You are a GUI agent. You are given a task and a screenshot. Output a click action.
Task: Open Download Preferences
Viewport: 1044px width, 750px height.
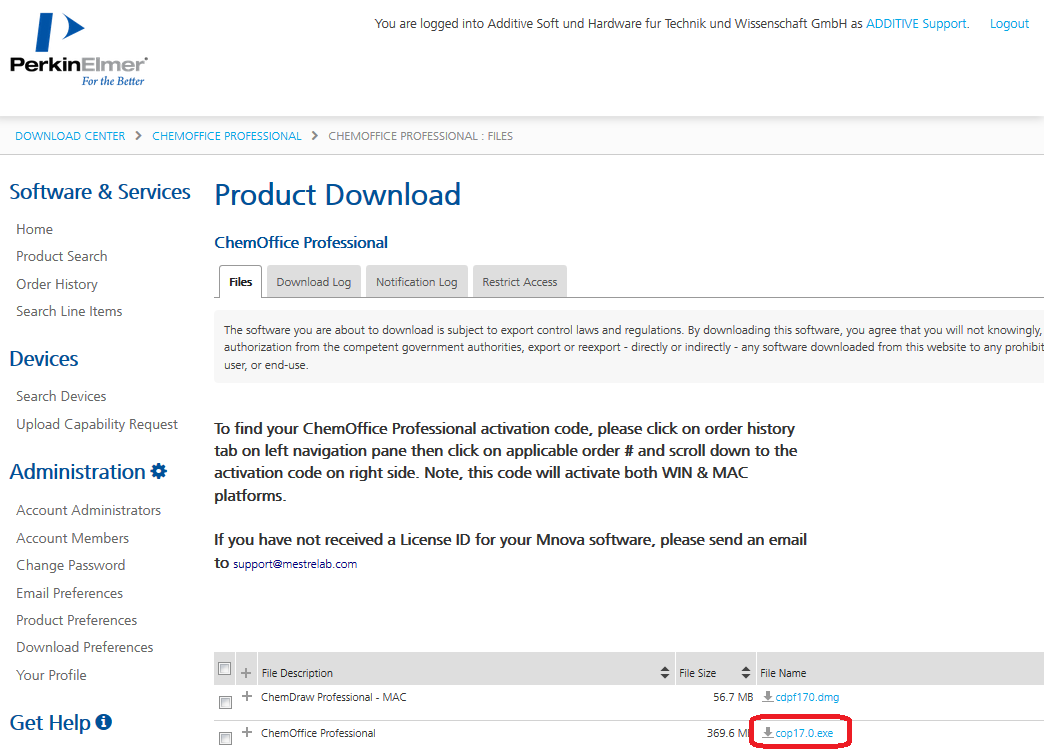(85, 647)
